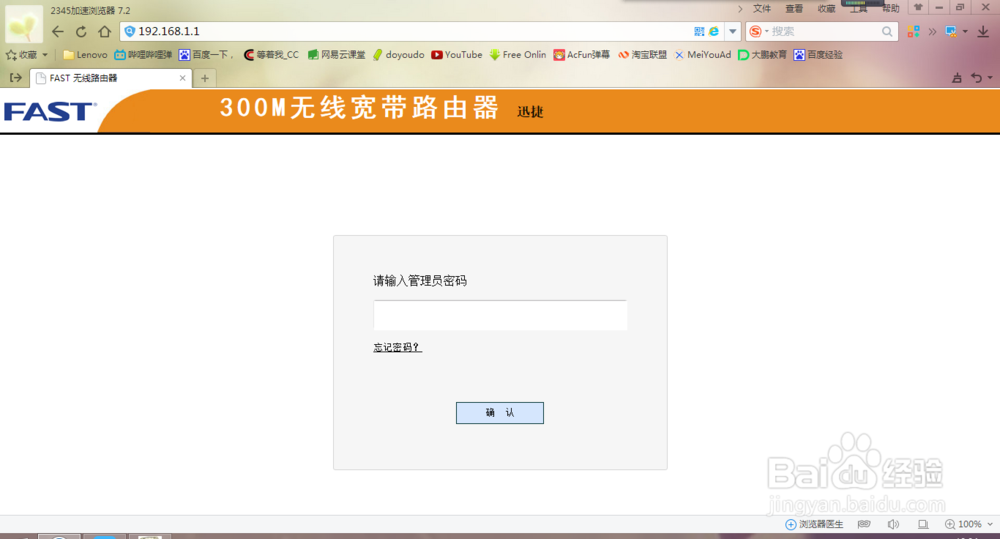Click the browser avatar sprout image

click(x=24, y=24)
